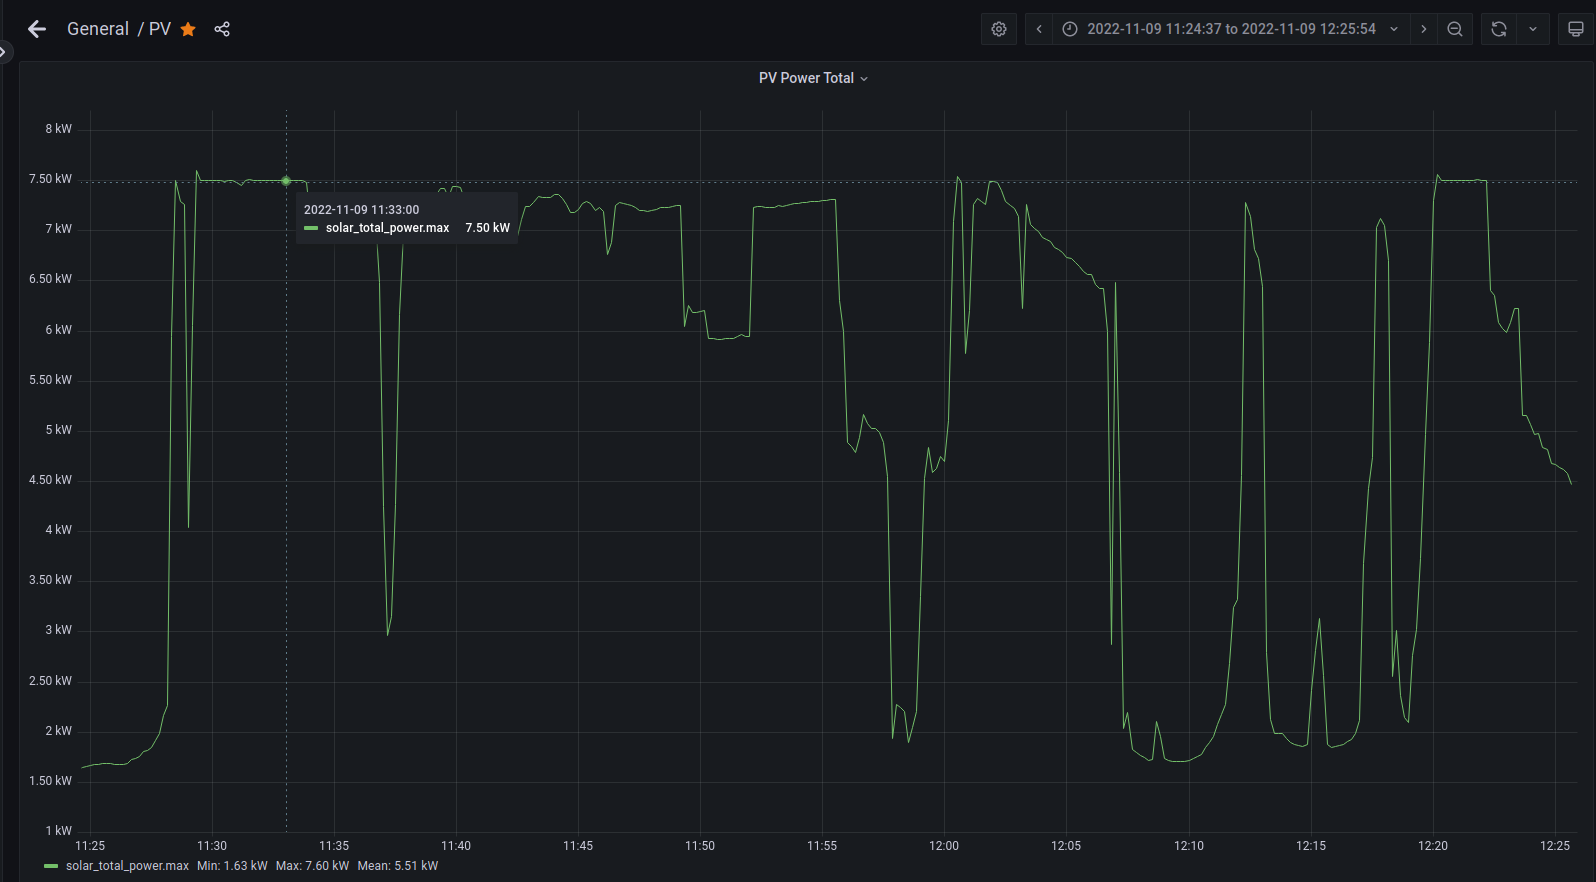
Task: Go to the General folder breadcrumb
Action: (97, 29)
